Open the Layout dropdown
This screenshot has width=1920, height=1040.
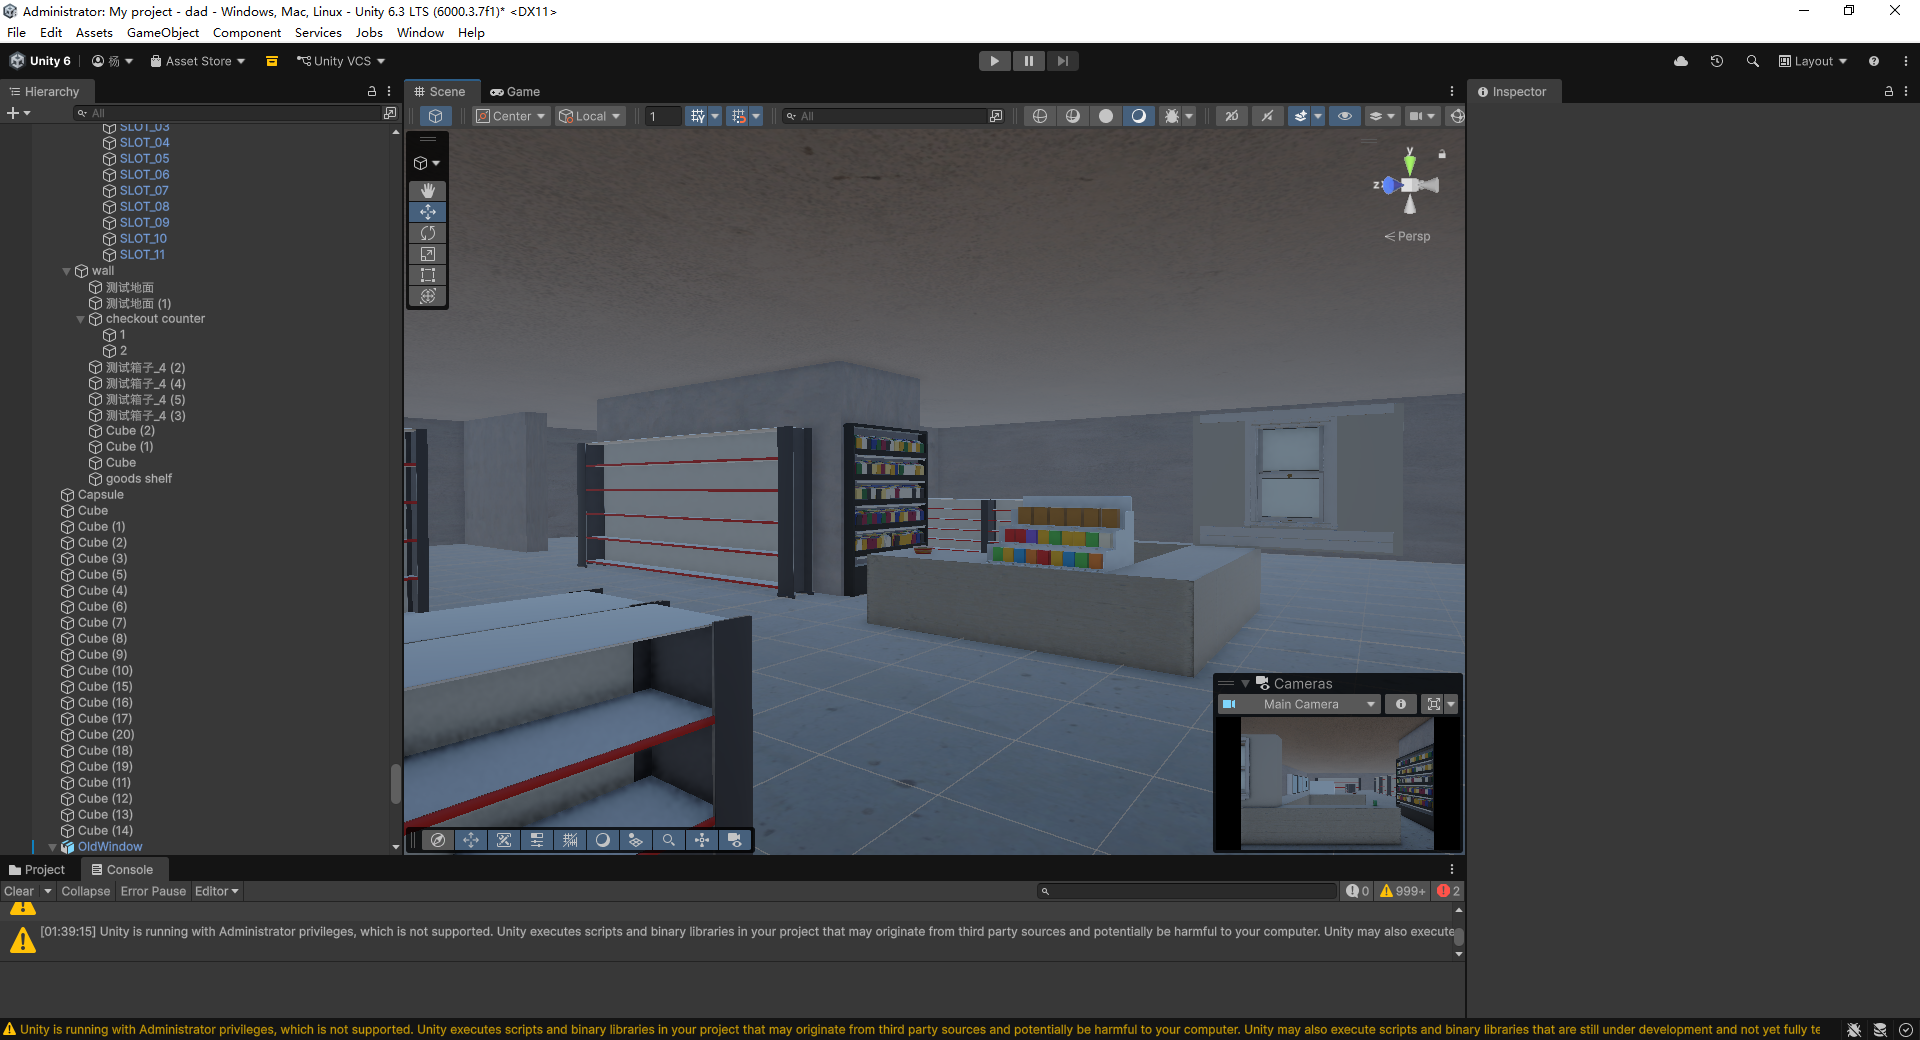pyautogui.click(x=1813, y=61)
